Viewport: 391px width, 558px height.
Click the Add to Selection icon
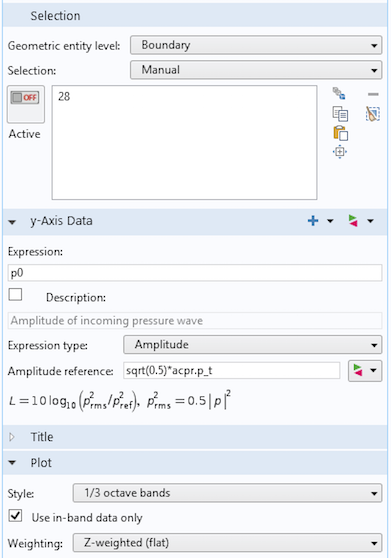tap(339, 94)
